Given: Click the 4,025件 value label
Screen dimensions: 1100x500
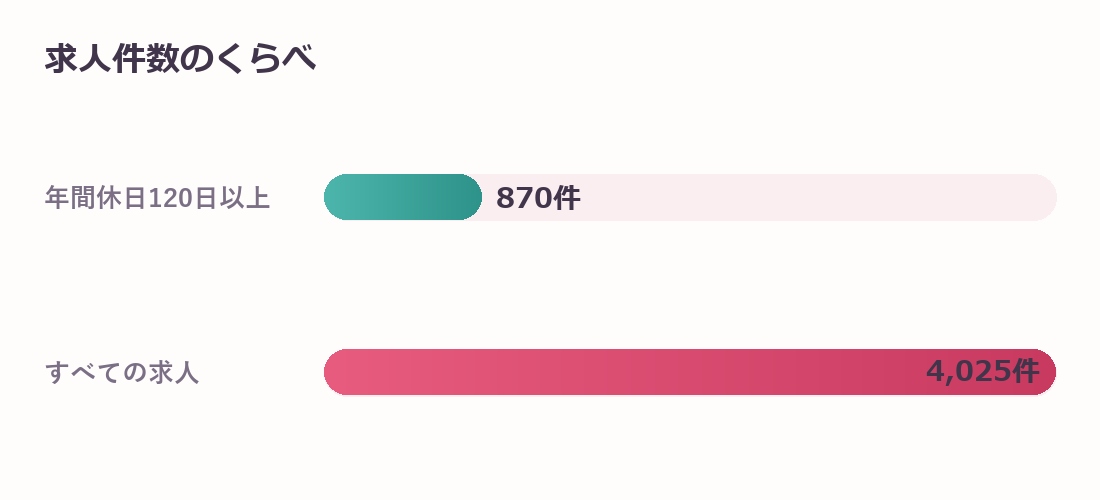Looking at the screenshot, I should 982,372.
